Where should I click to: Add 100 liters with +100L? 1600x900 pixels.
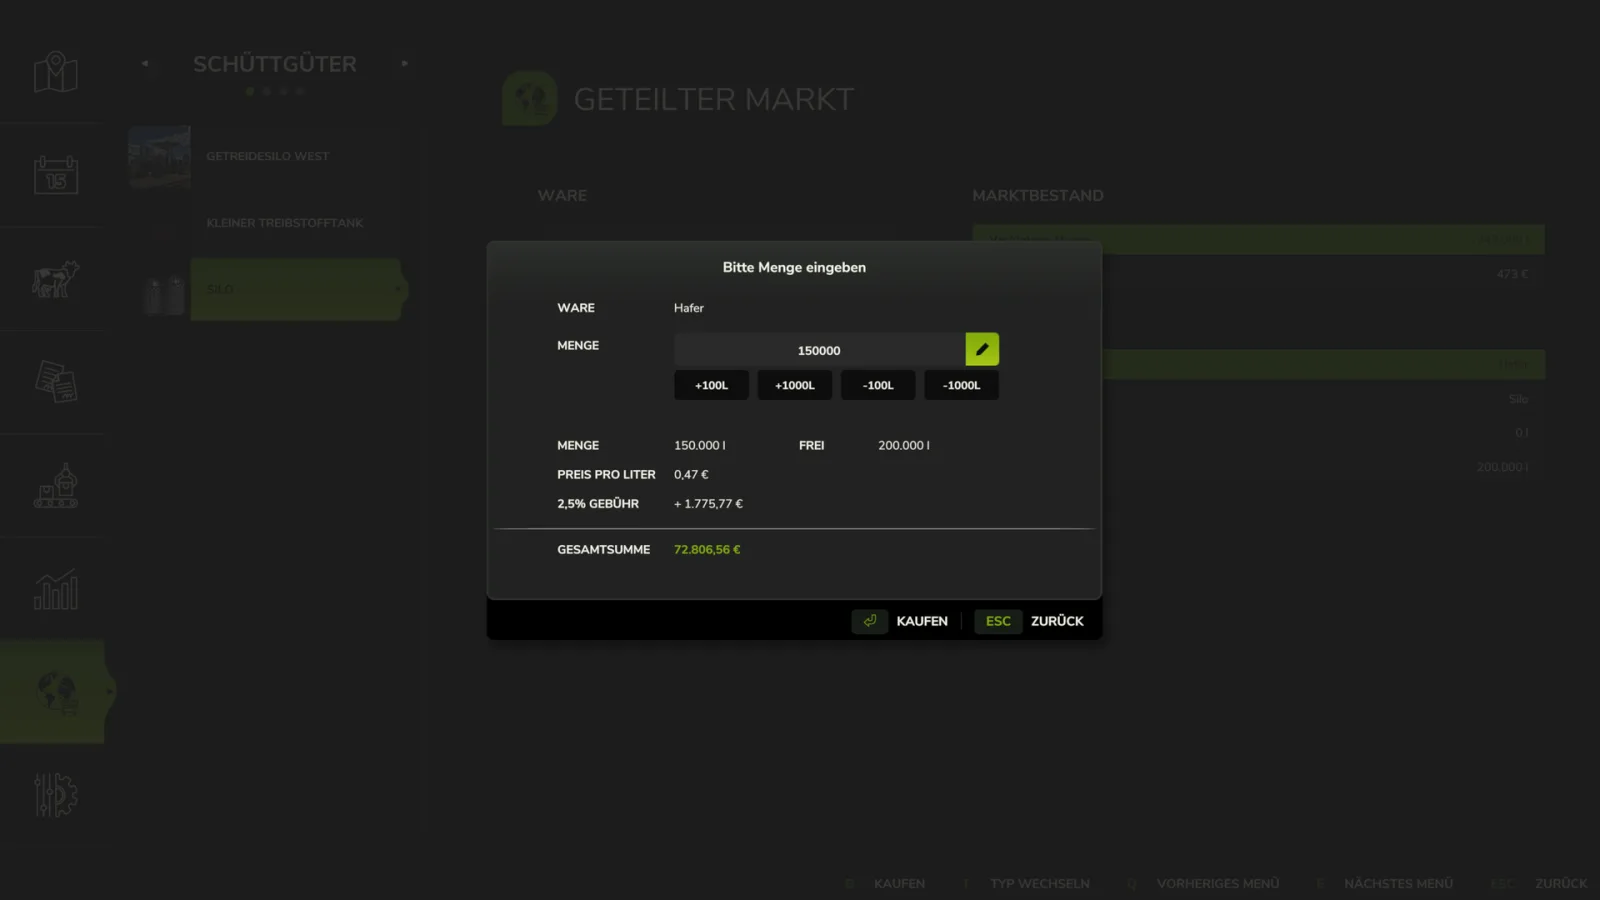pos(711,385)
